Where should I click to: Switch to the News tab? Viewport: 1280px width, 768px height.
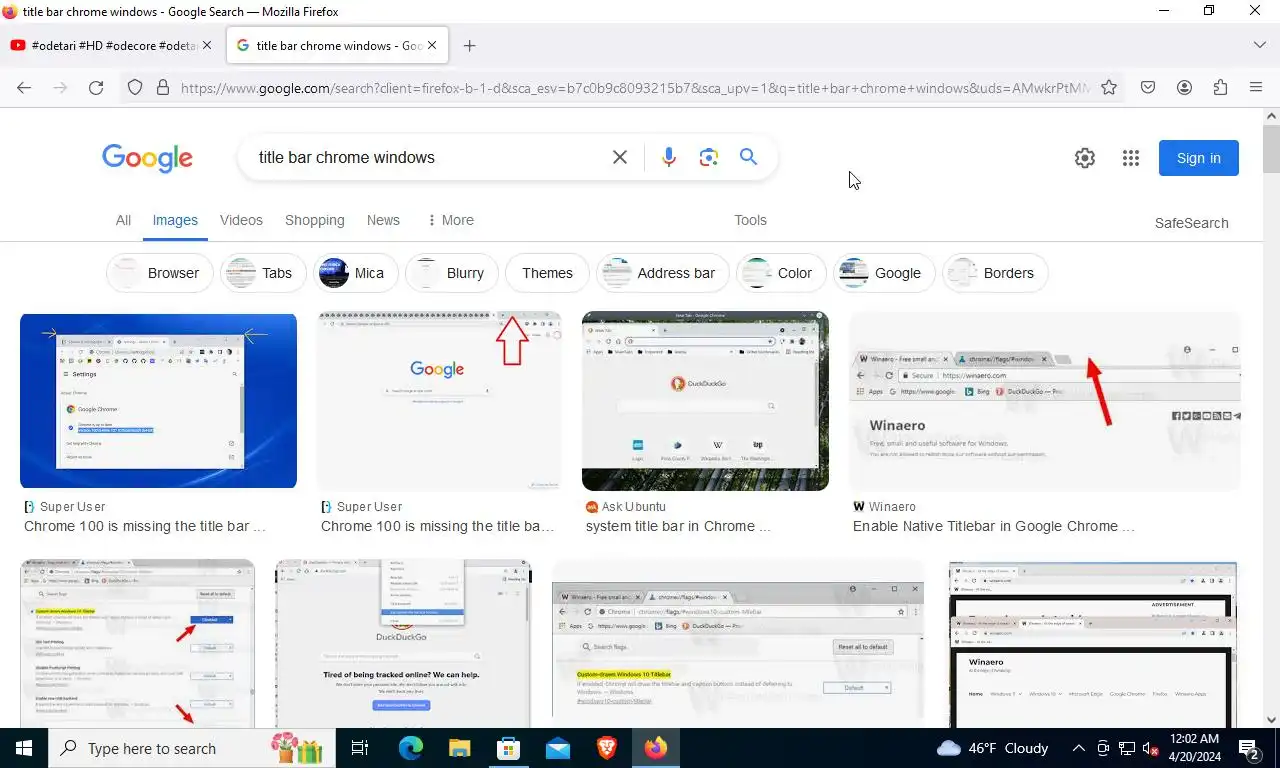tap(383, 220)
